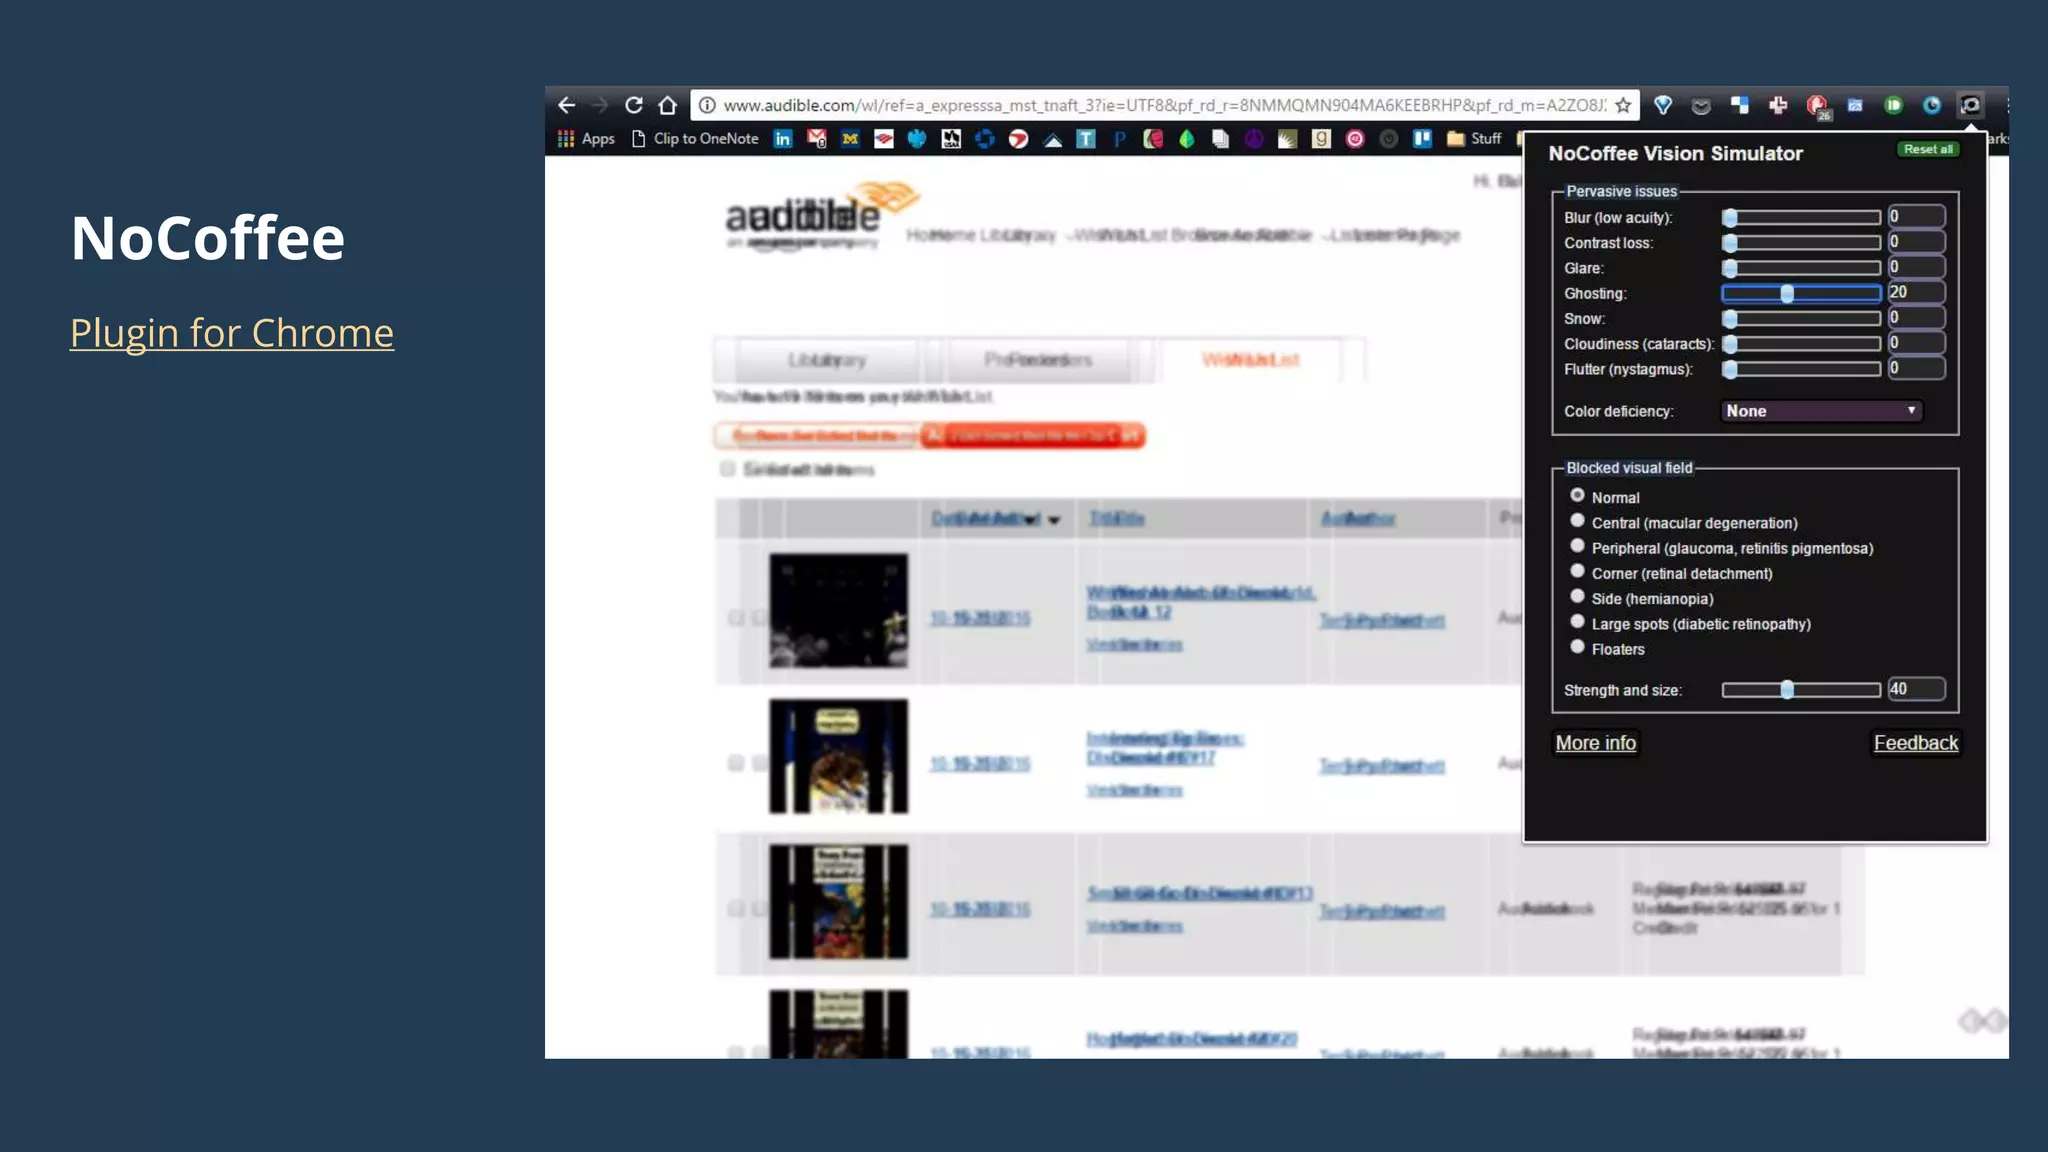
Task: Click the Pocket extension icon
Action: 1701,105
